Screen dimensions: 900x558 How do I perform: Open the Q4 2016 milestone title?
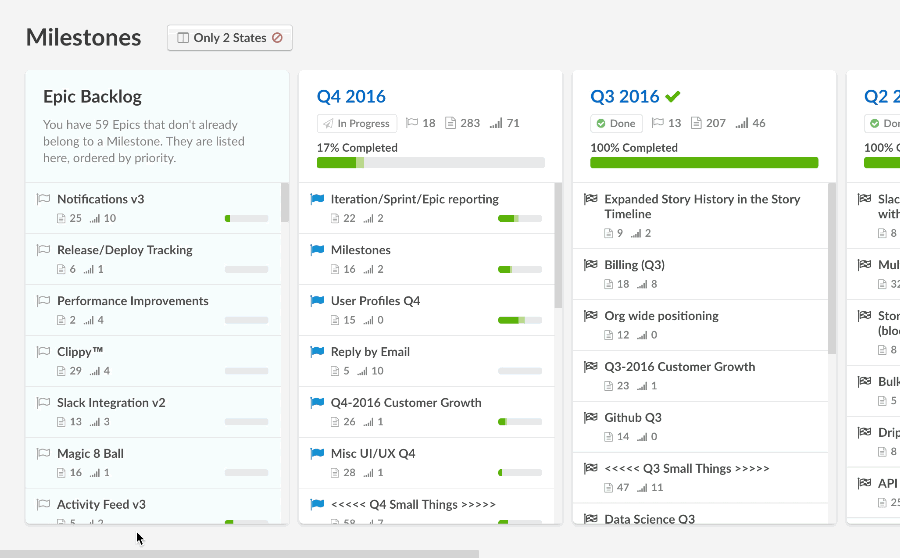click(351, 97)
